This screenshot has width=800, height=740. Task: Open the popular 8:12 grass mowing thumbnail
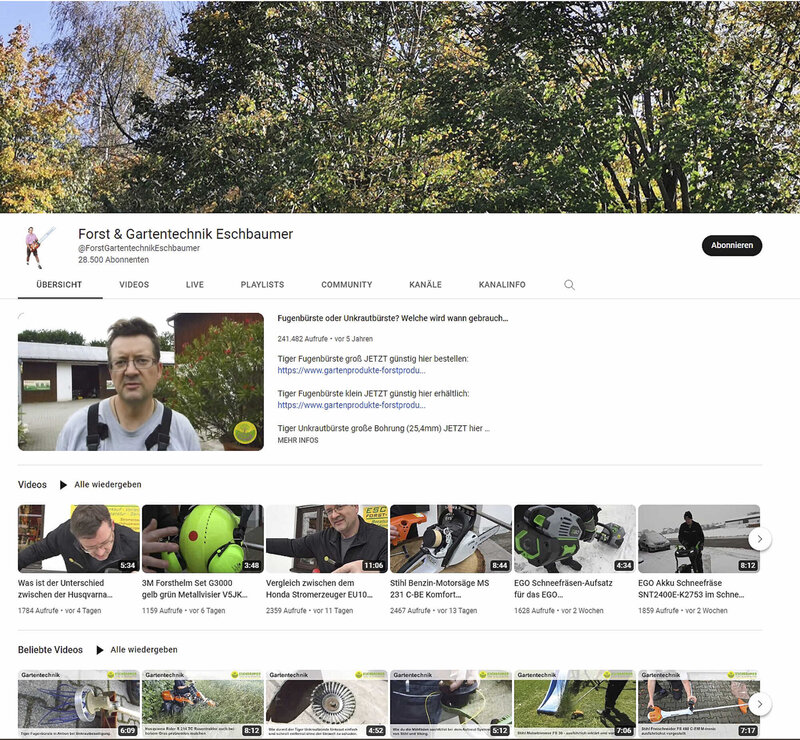click(203, 704)
